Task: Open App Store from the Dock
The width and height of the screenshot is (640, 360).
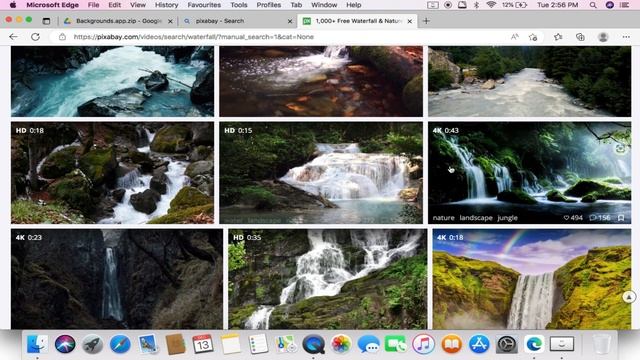Action: click(x=479, y=344)
